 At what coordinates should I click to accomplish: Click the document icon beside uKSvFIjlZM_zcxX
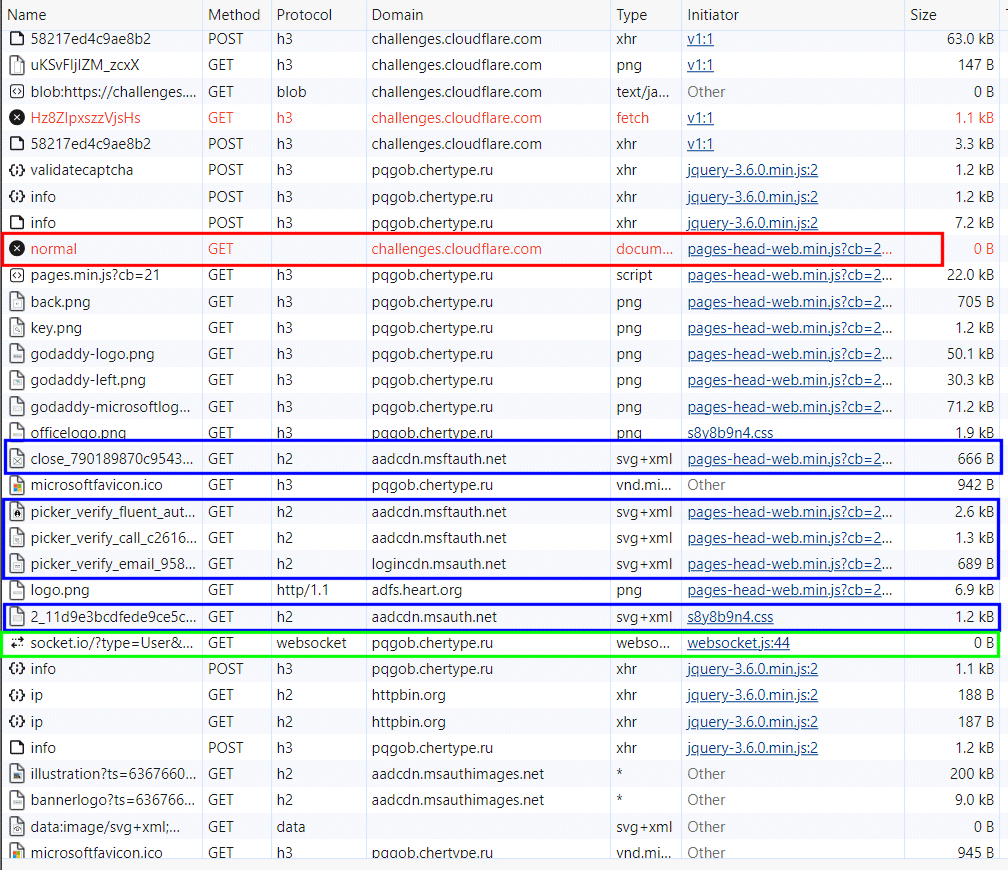17,65
